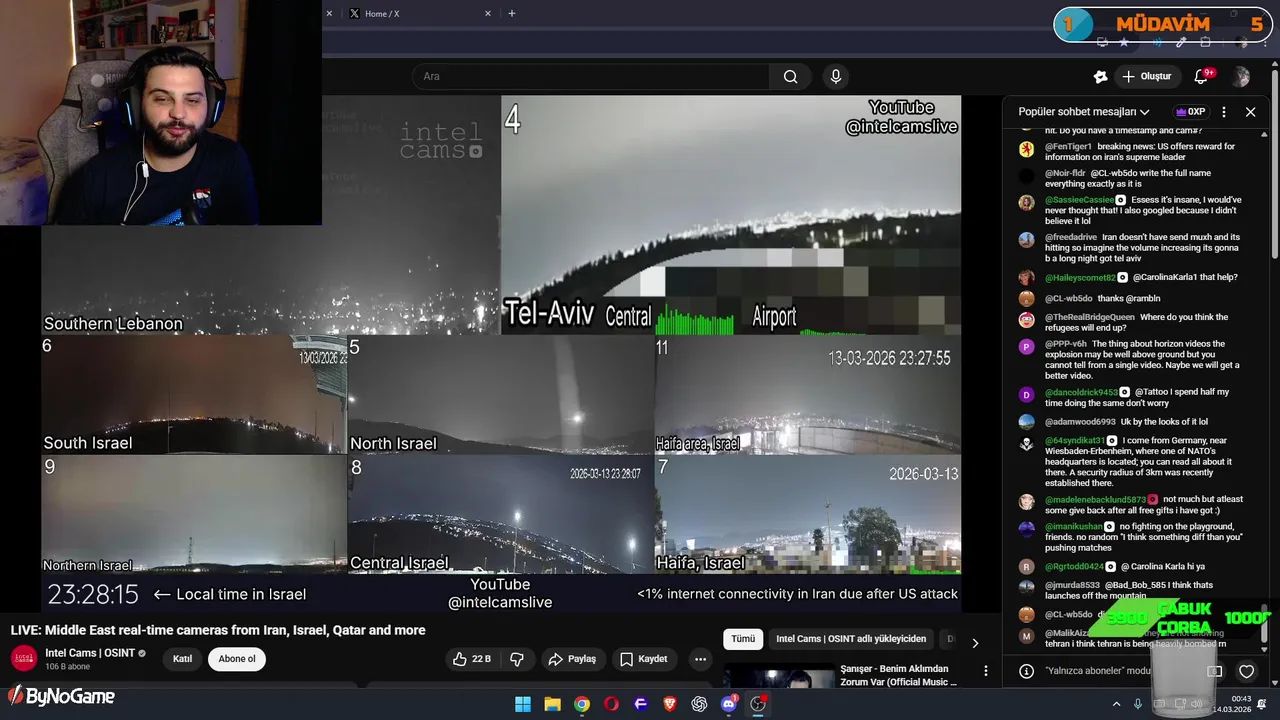The width and height of the screenshot is (1280, 720).
Task: Open Intel Cams | OSINT channel avatar
Action: [24, 659]
